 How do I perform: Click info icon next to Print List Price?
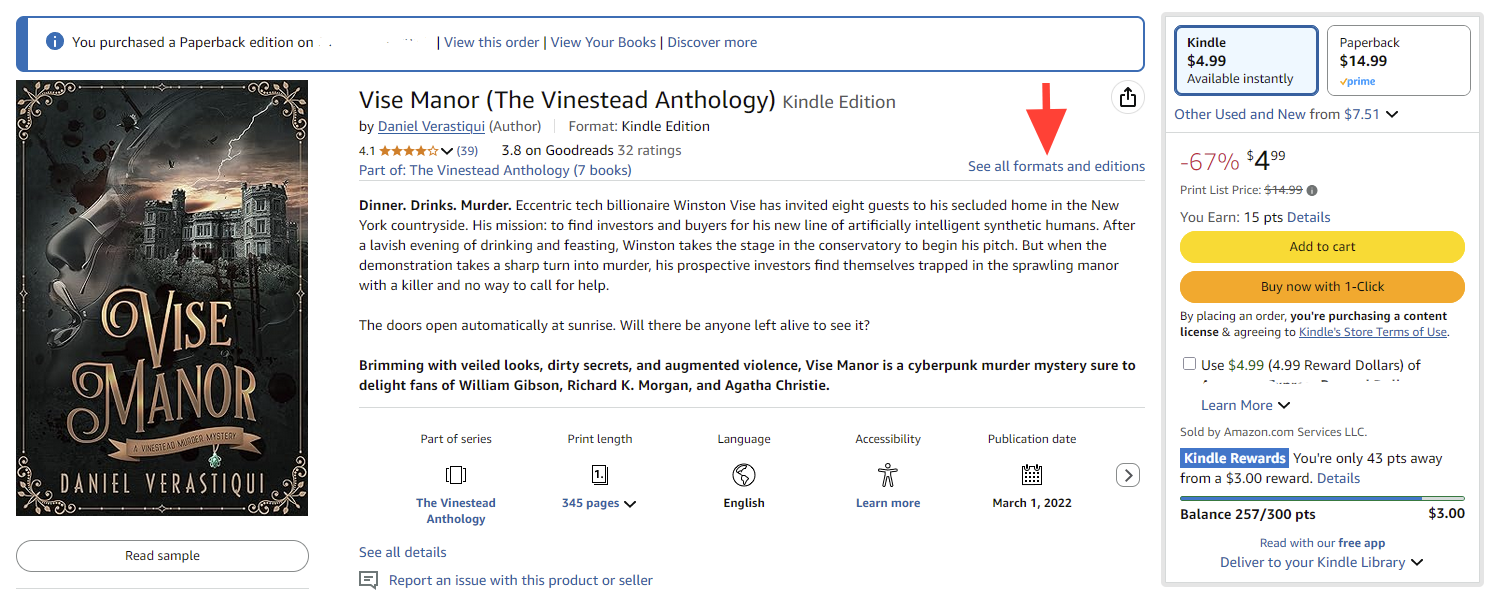coord(1312,190)
